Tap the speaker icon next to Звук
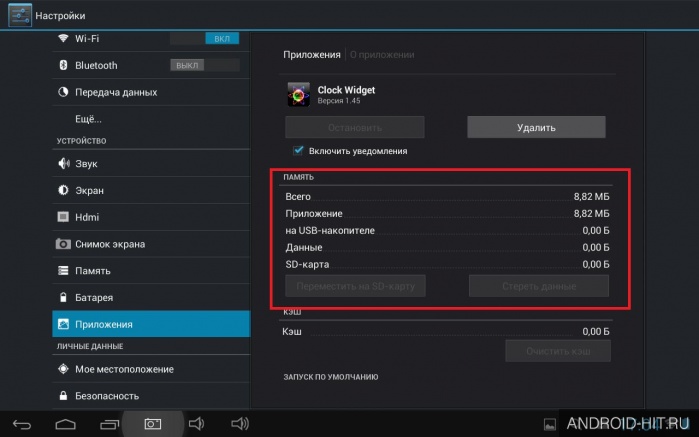This screenshot has width=699, height=437. (63, 163)
